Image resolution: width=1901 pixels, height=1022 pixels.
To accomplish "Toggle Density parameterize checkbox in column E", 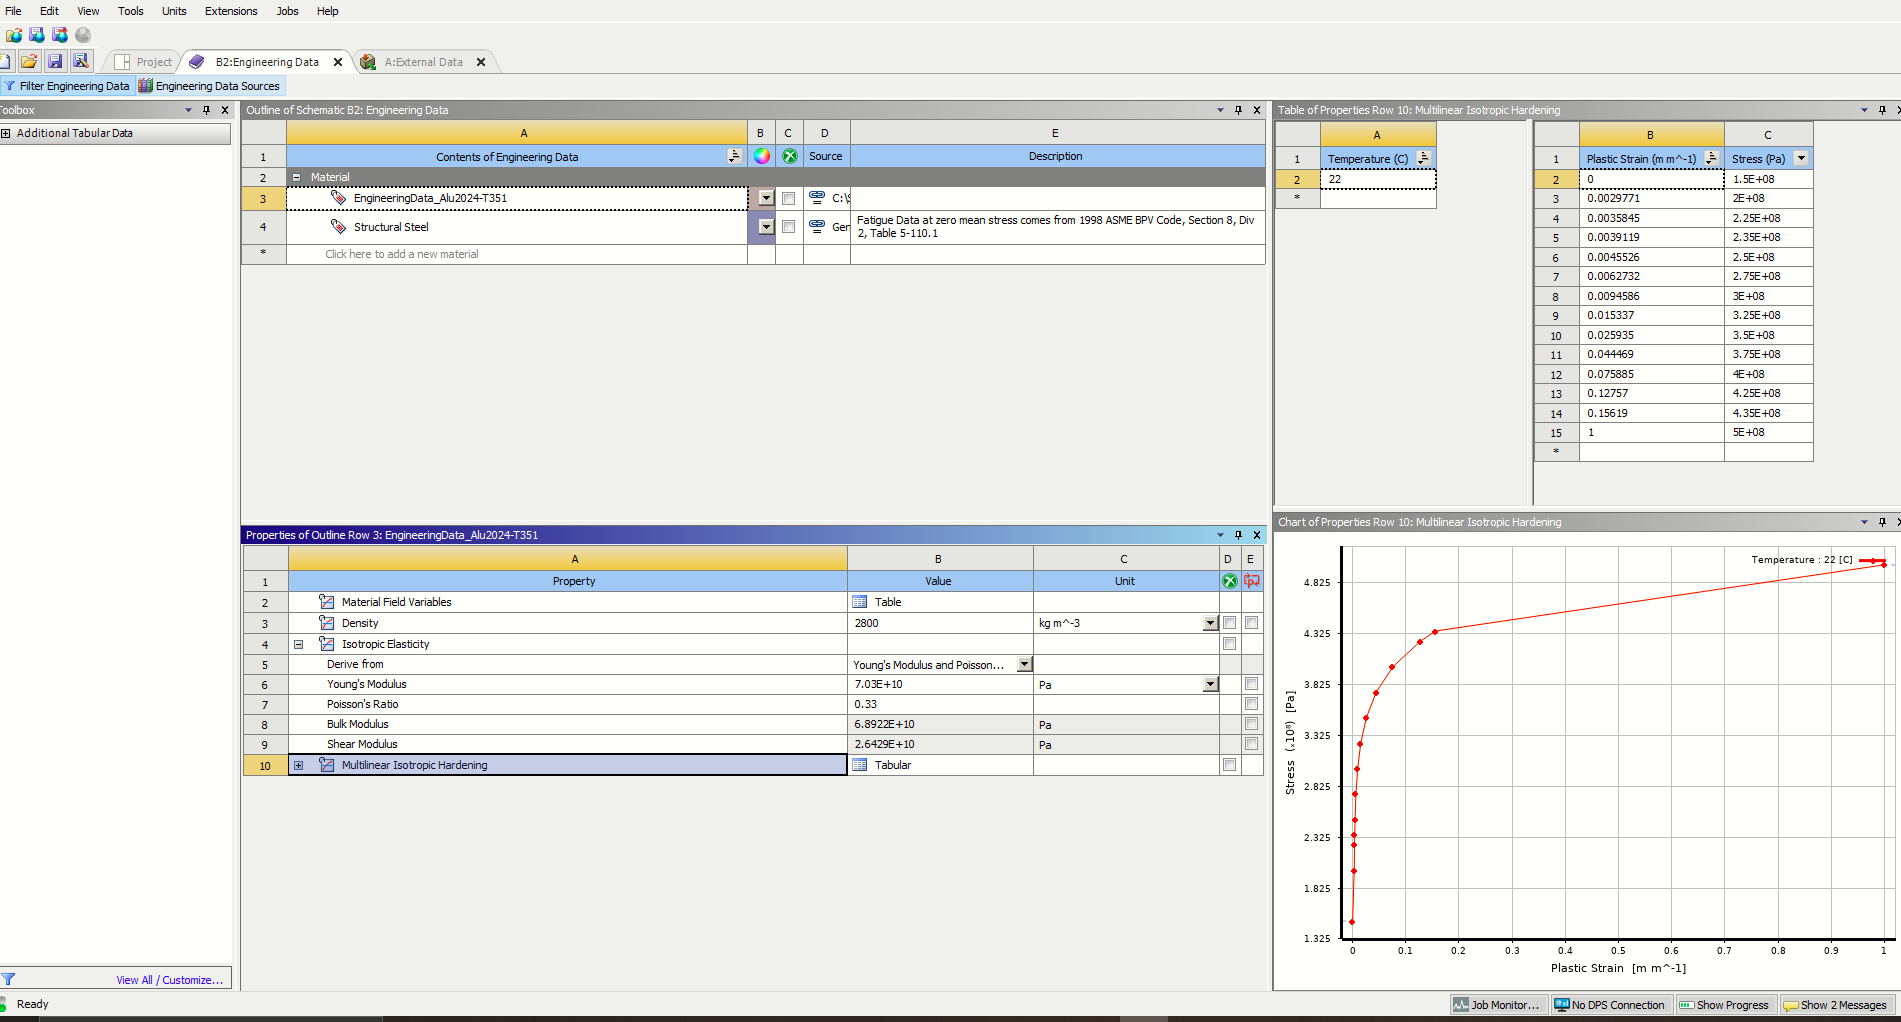I will click(x=1251, y=623).
